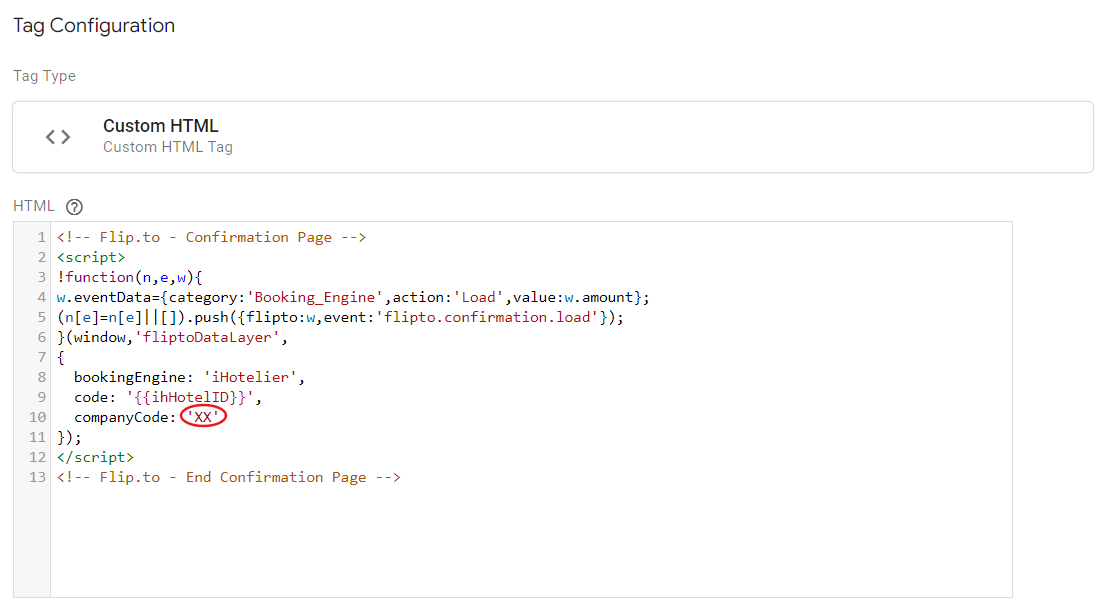The width and height of the screenshot is (1108, 612).
Task: Click the 'Flip.to - Confirmation Page' comment line
Action: click(x=211, y=237)
